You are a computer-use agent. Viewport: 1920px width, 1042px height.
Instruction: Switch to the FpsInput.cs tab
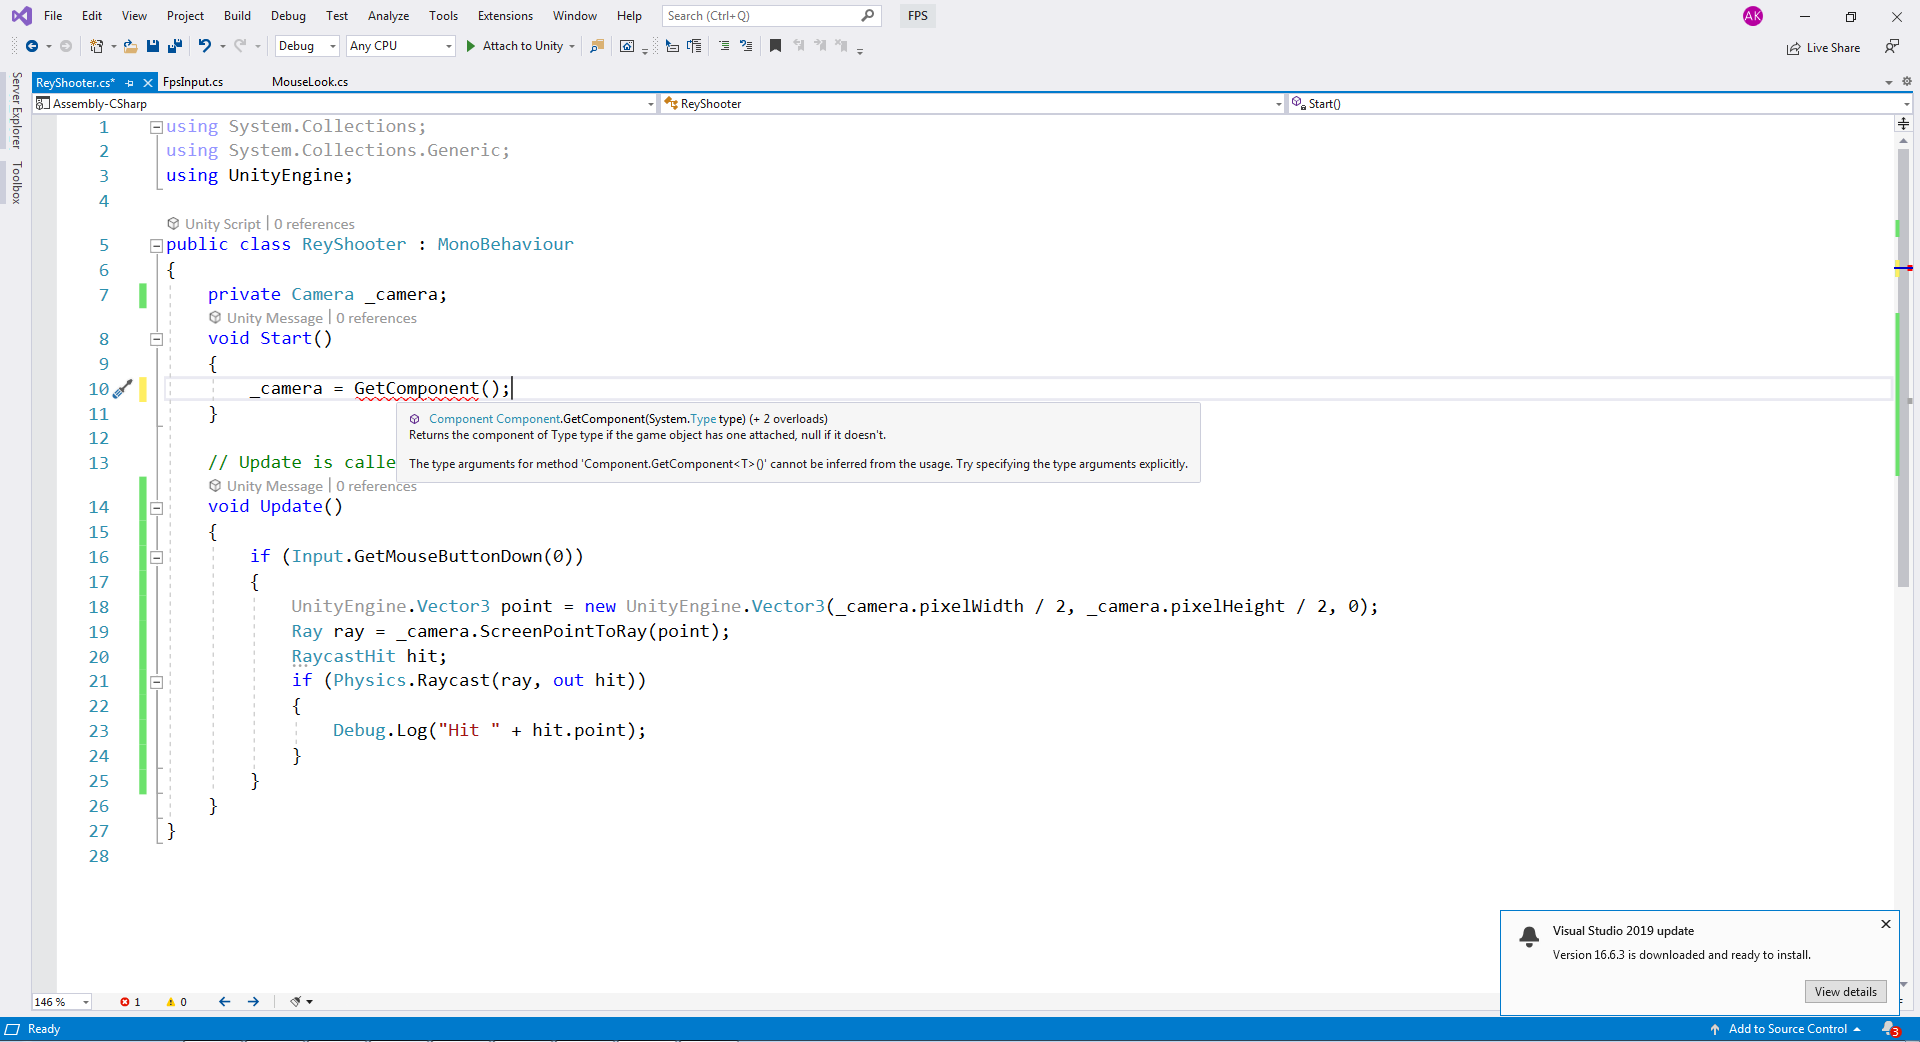point(193,82)
